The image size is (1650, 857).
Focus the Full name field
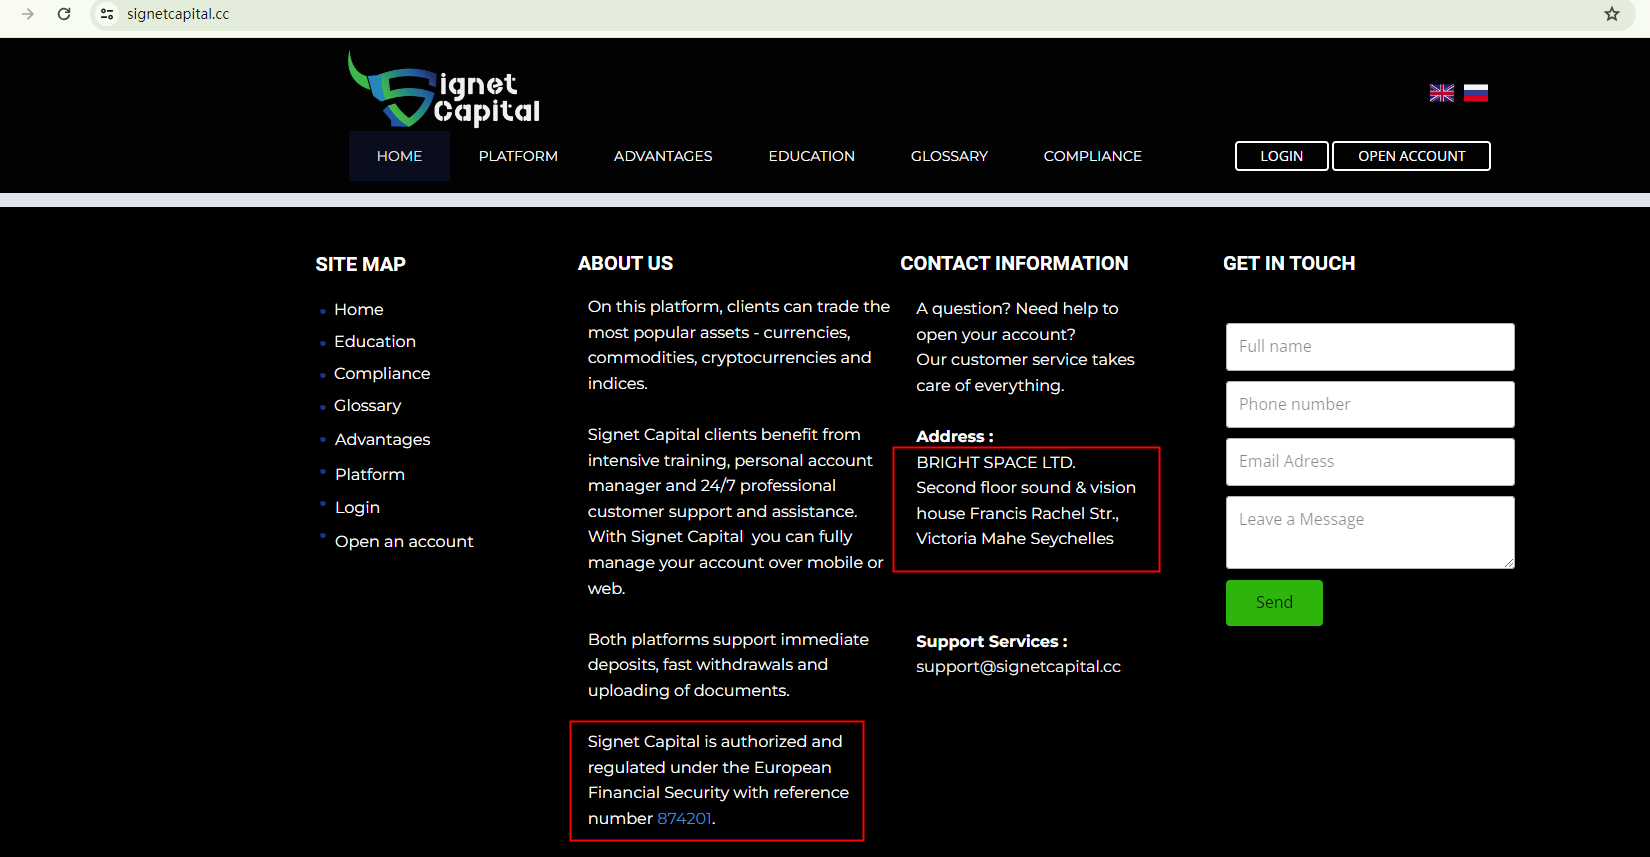click(x=1369, y=346)
